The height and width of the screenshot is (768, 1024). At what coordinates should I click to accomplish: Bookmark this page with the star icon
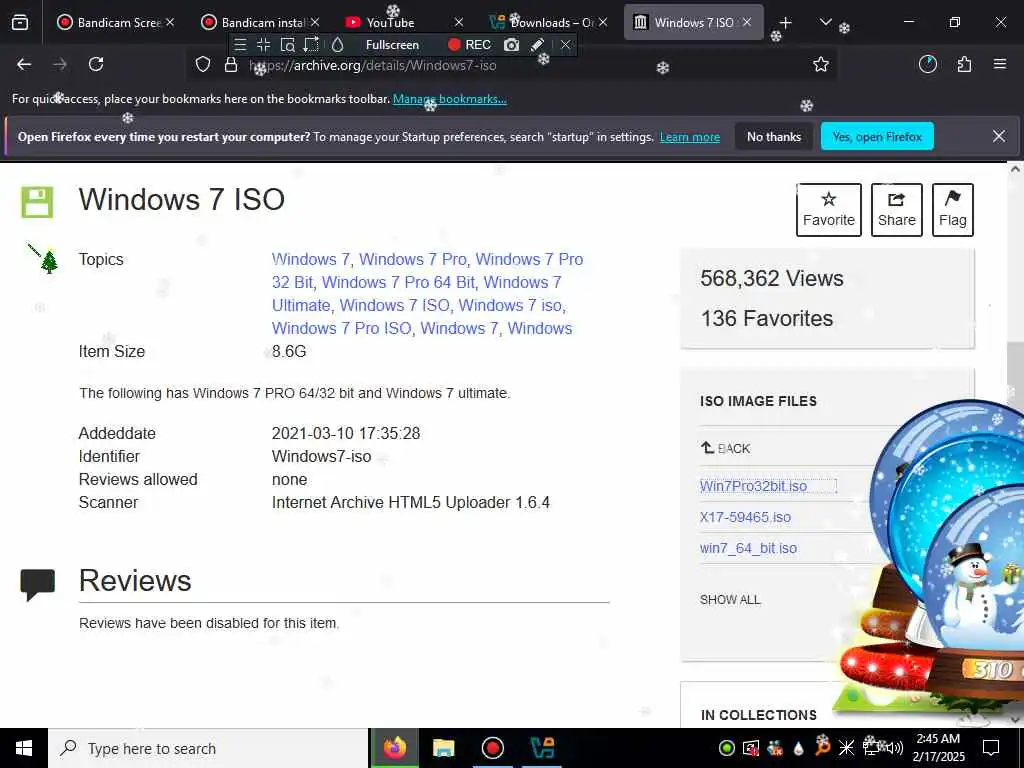pyautogui.click(x=821, y=64)
